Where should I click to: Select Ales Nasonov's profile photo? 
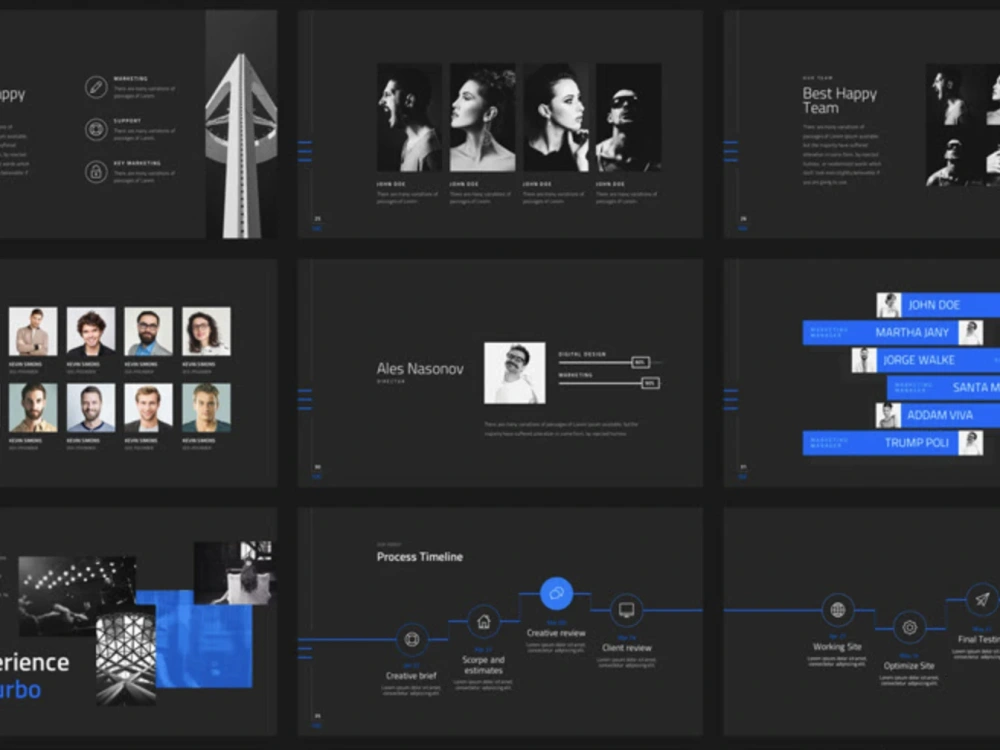click(x=515, y=373)
